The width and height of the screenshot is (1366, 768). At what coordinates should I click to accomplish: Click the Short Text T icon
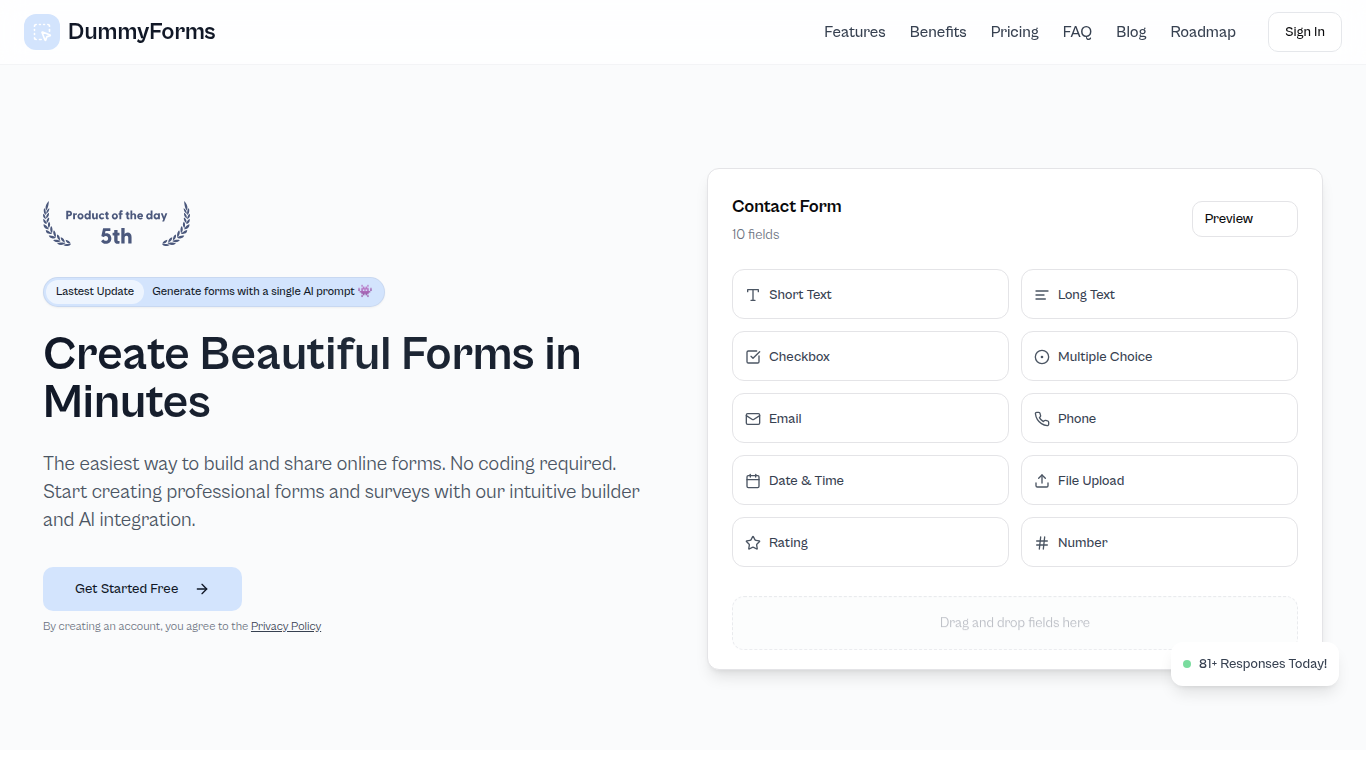pyautogui.click(x=753, y=295)
